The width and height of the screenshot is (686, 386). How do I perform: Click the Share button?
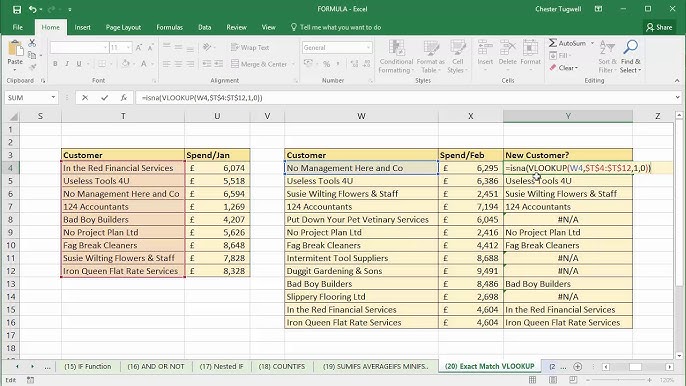(659, 27)
